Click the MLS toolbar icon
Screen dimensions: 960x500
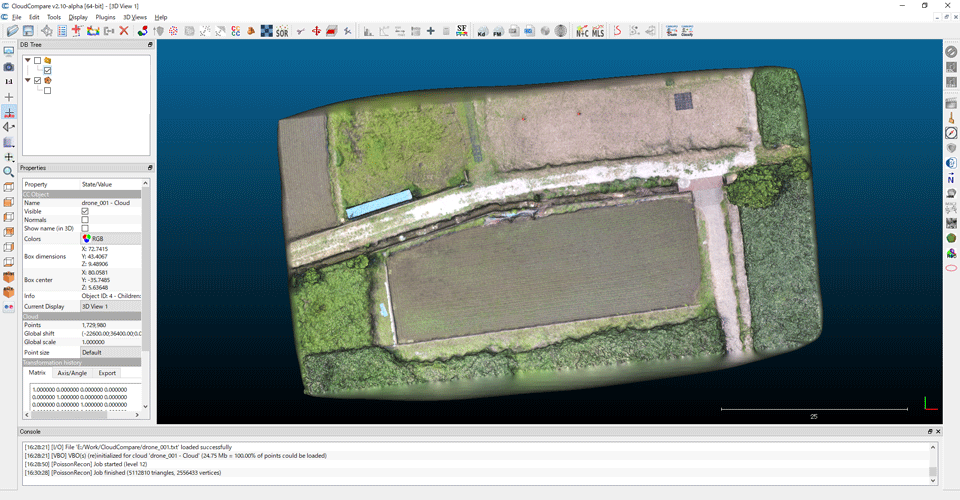[x=598, y=31]
